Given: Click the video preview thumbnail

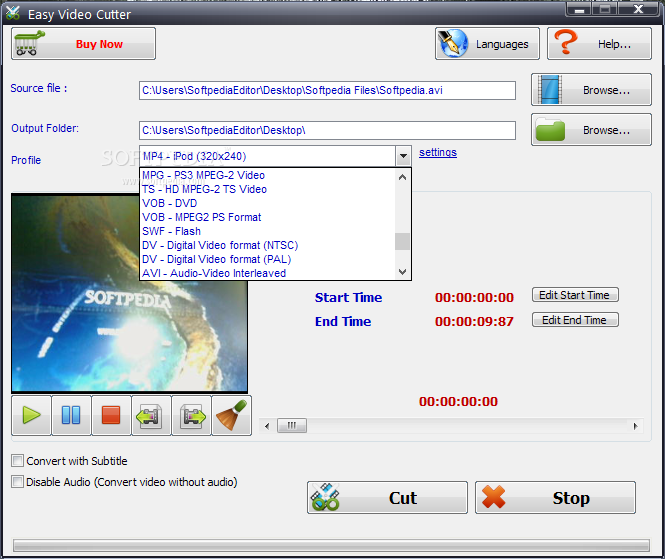Looking at the screenshot, I should pos(129,293).
